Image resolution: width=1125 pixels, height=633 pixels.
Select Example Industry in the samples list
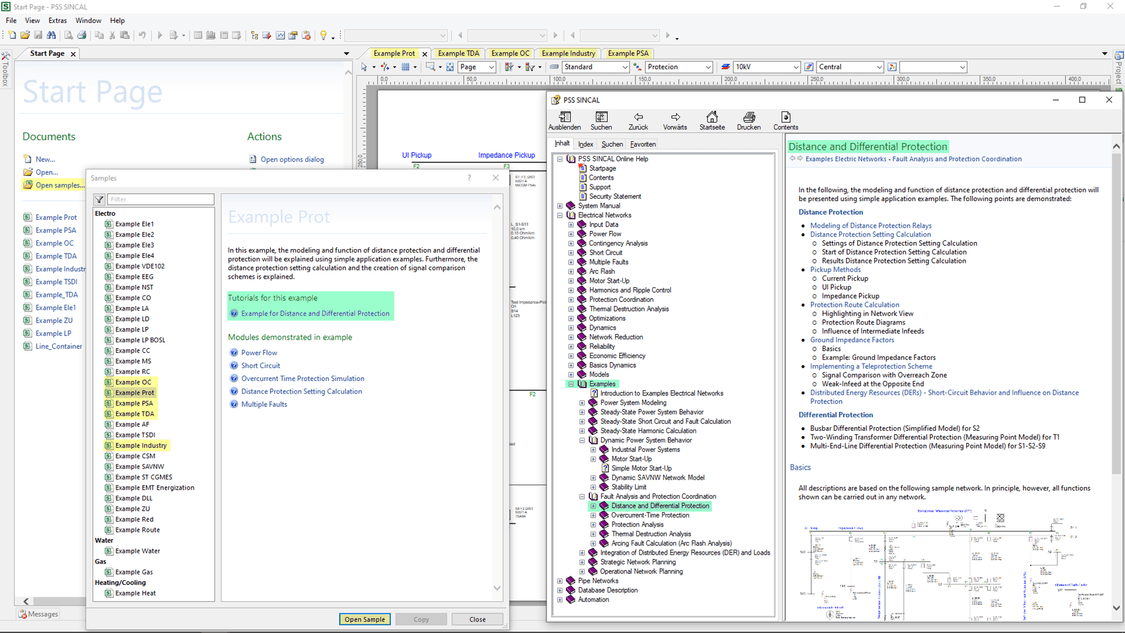click(x=141, y=446)
